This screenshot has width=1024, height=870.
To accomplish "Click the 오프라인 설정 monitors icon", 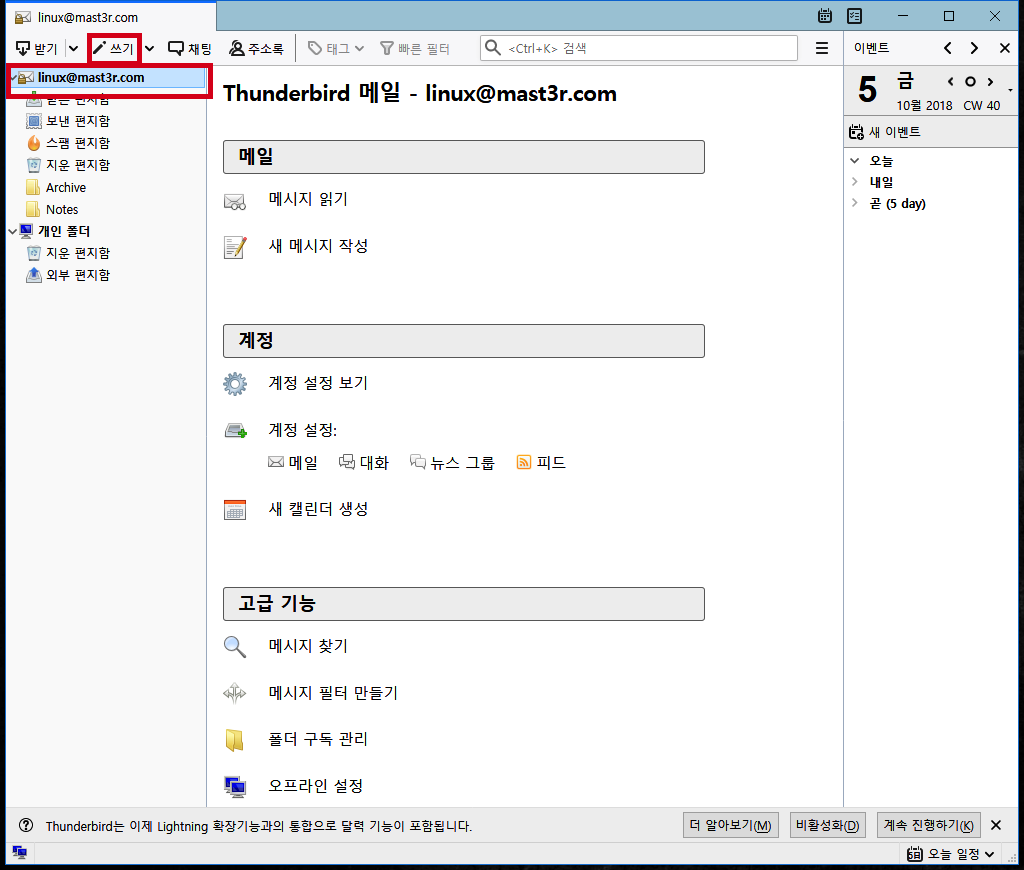I will [235, 787].
